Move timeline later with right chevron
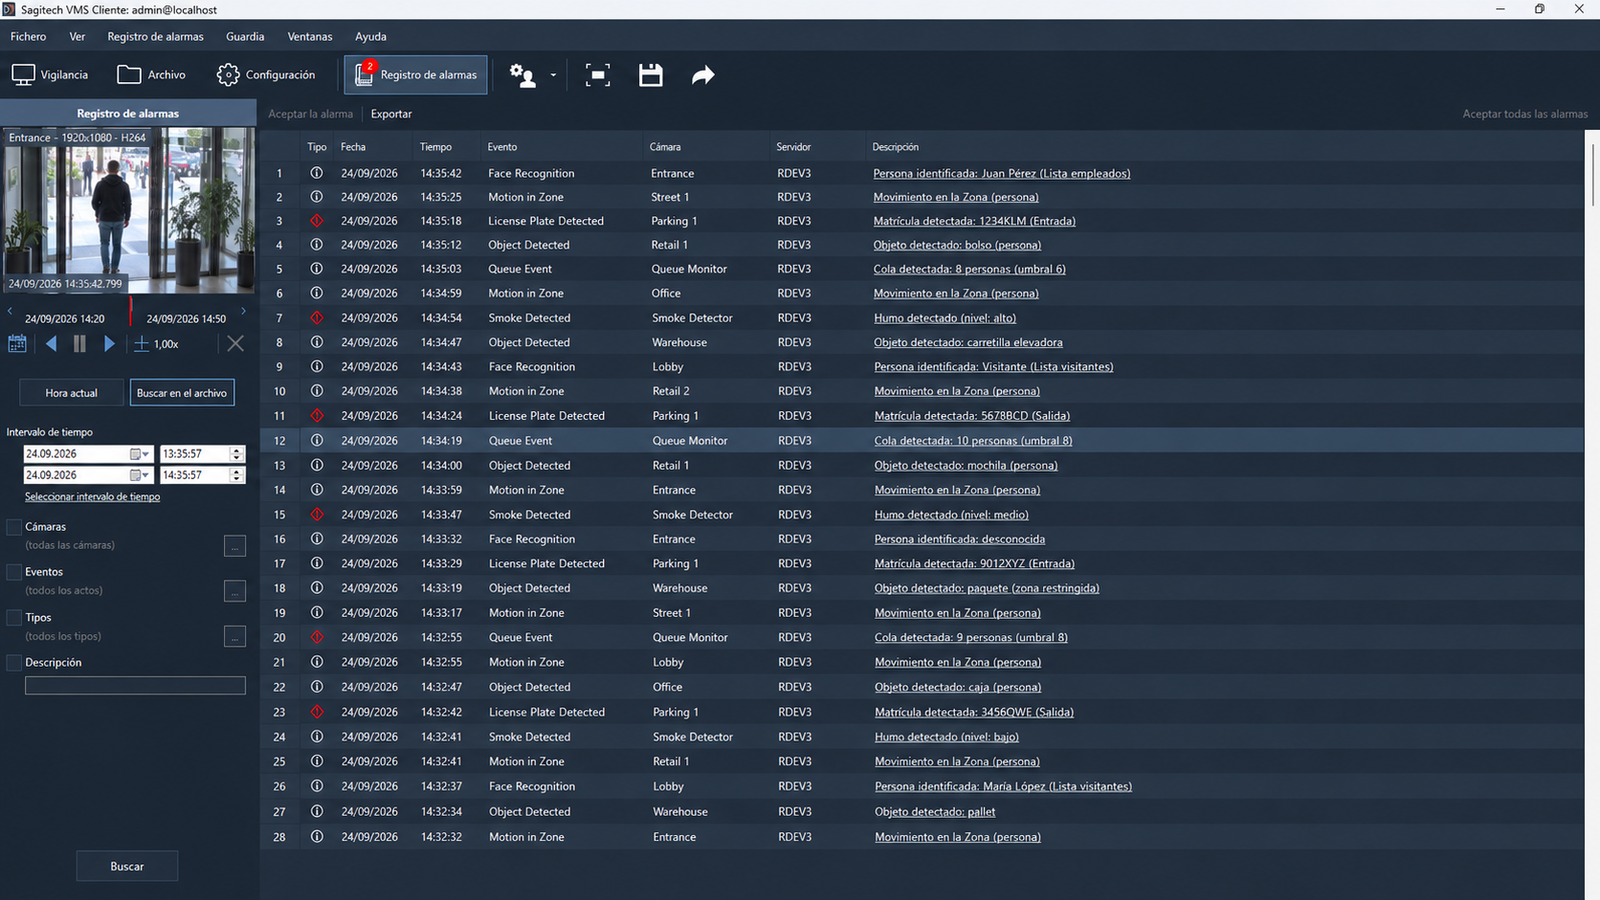 point(243,311)
